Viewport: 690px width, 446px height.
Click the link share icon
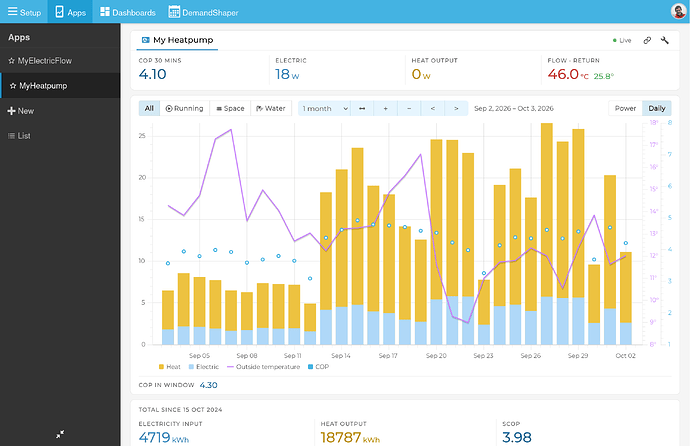coord(647,40)
